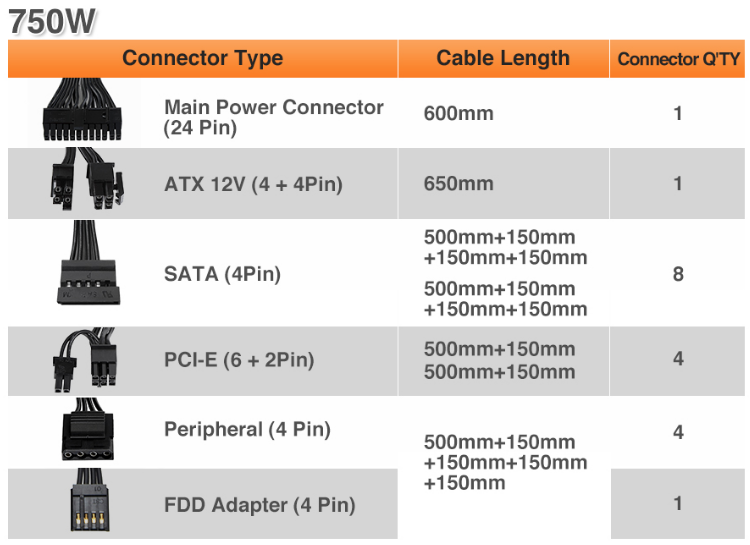Select the Peripheral (4 Pin) label
The image size is (750, 545).
[247, 429]
